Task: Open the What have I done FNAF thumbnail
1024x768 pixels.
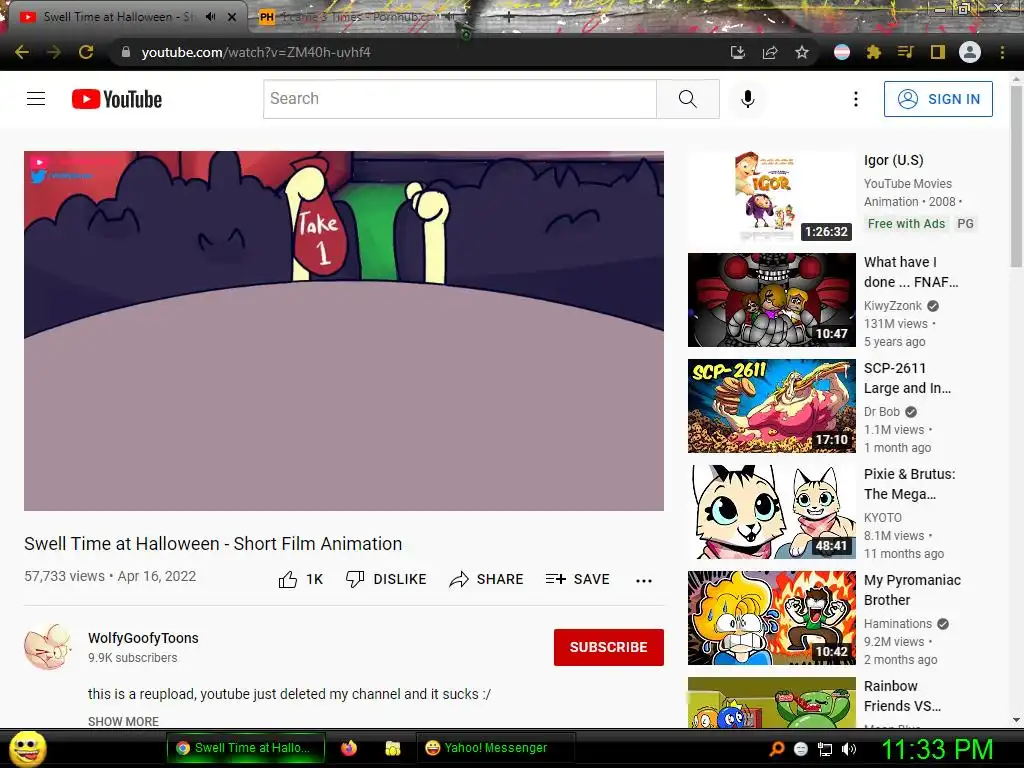Action: [771, 300]
